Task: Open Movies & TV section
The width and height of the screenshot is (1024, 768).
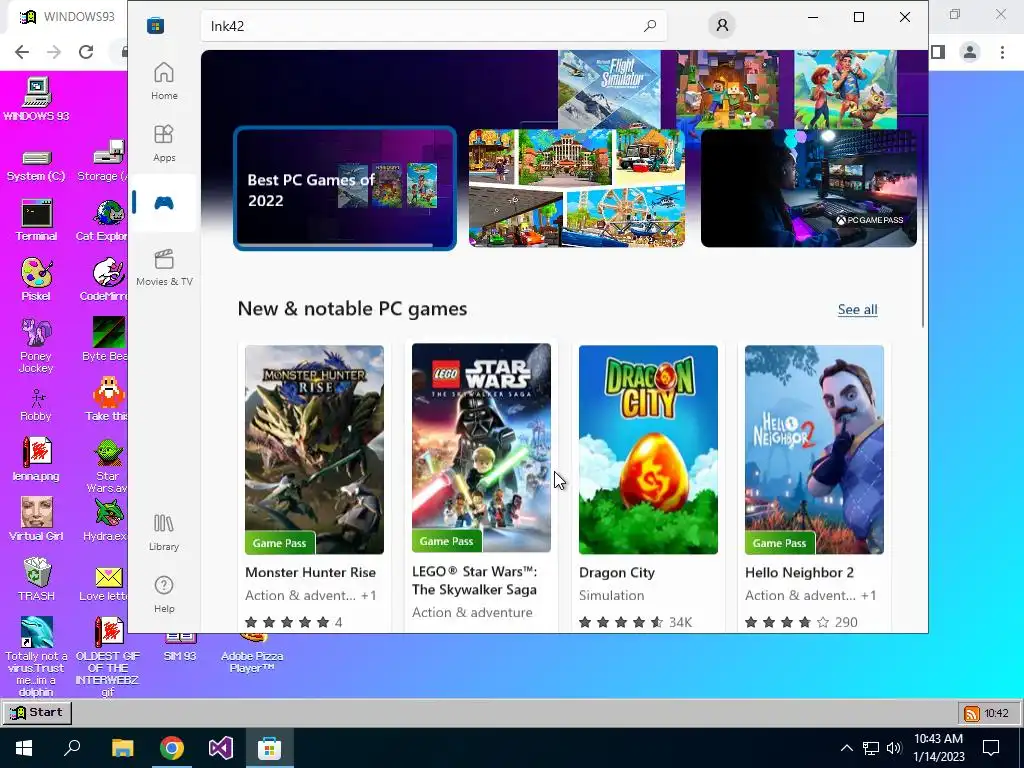Action: (164, 267)
